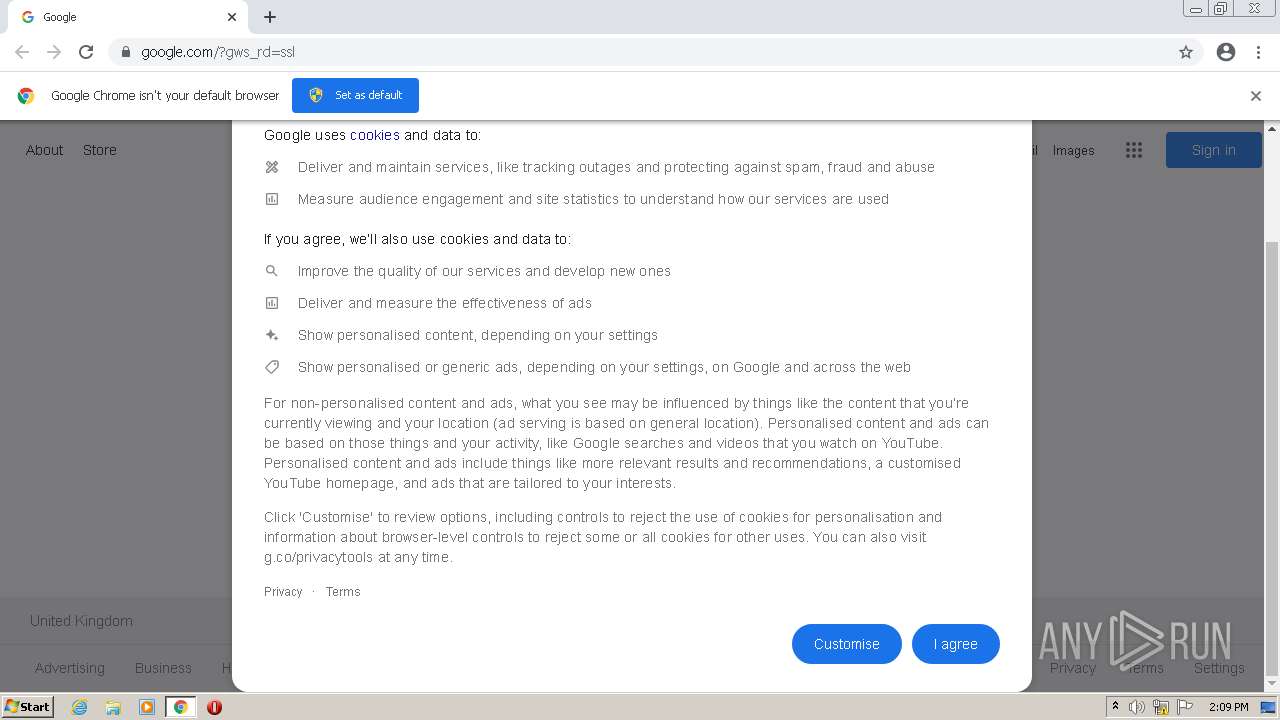Open the media player taskbar icon
This screenshot has width=1280, height=720.
pyautogui.click(x=147, y=707)
